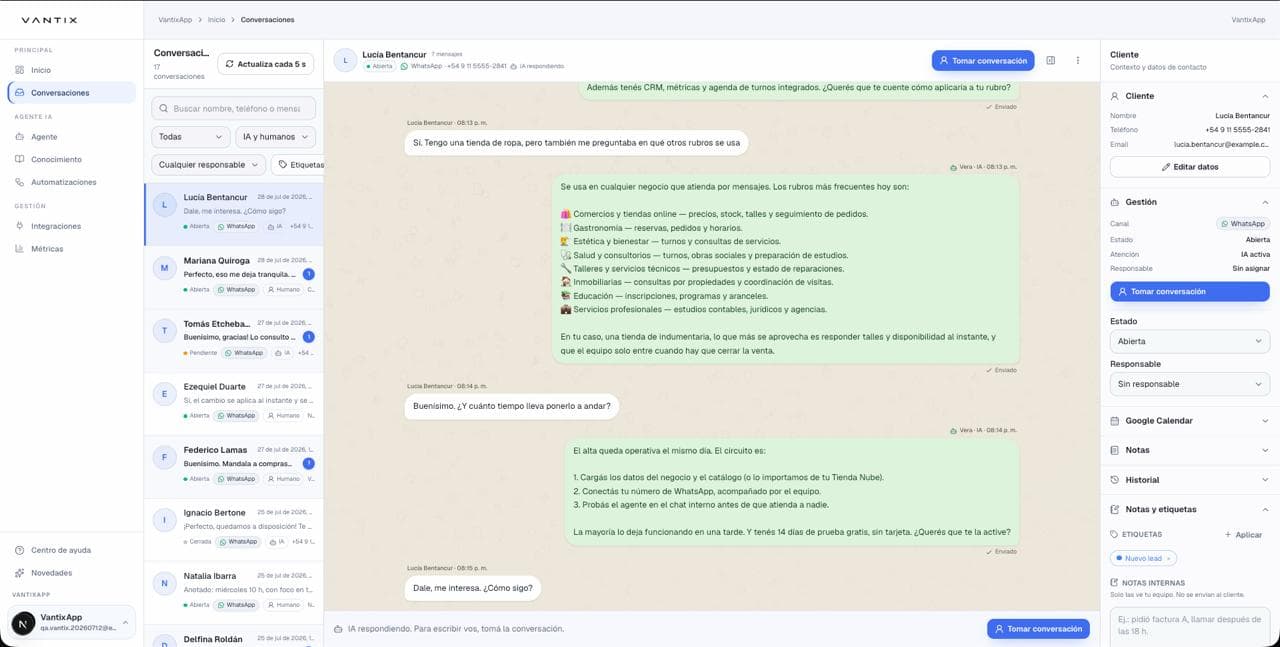Open Lucía Bentancur conversation in list
This screenshot has width=1280, height=647.
(234, 214)
